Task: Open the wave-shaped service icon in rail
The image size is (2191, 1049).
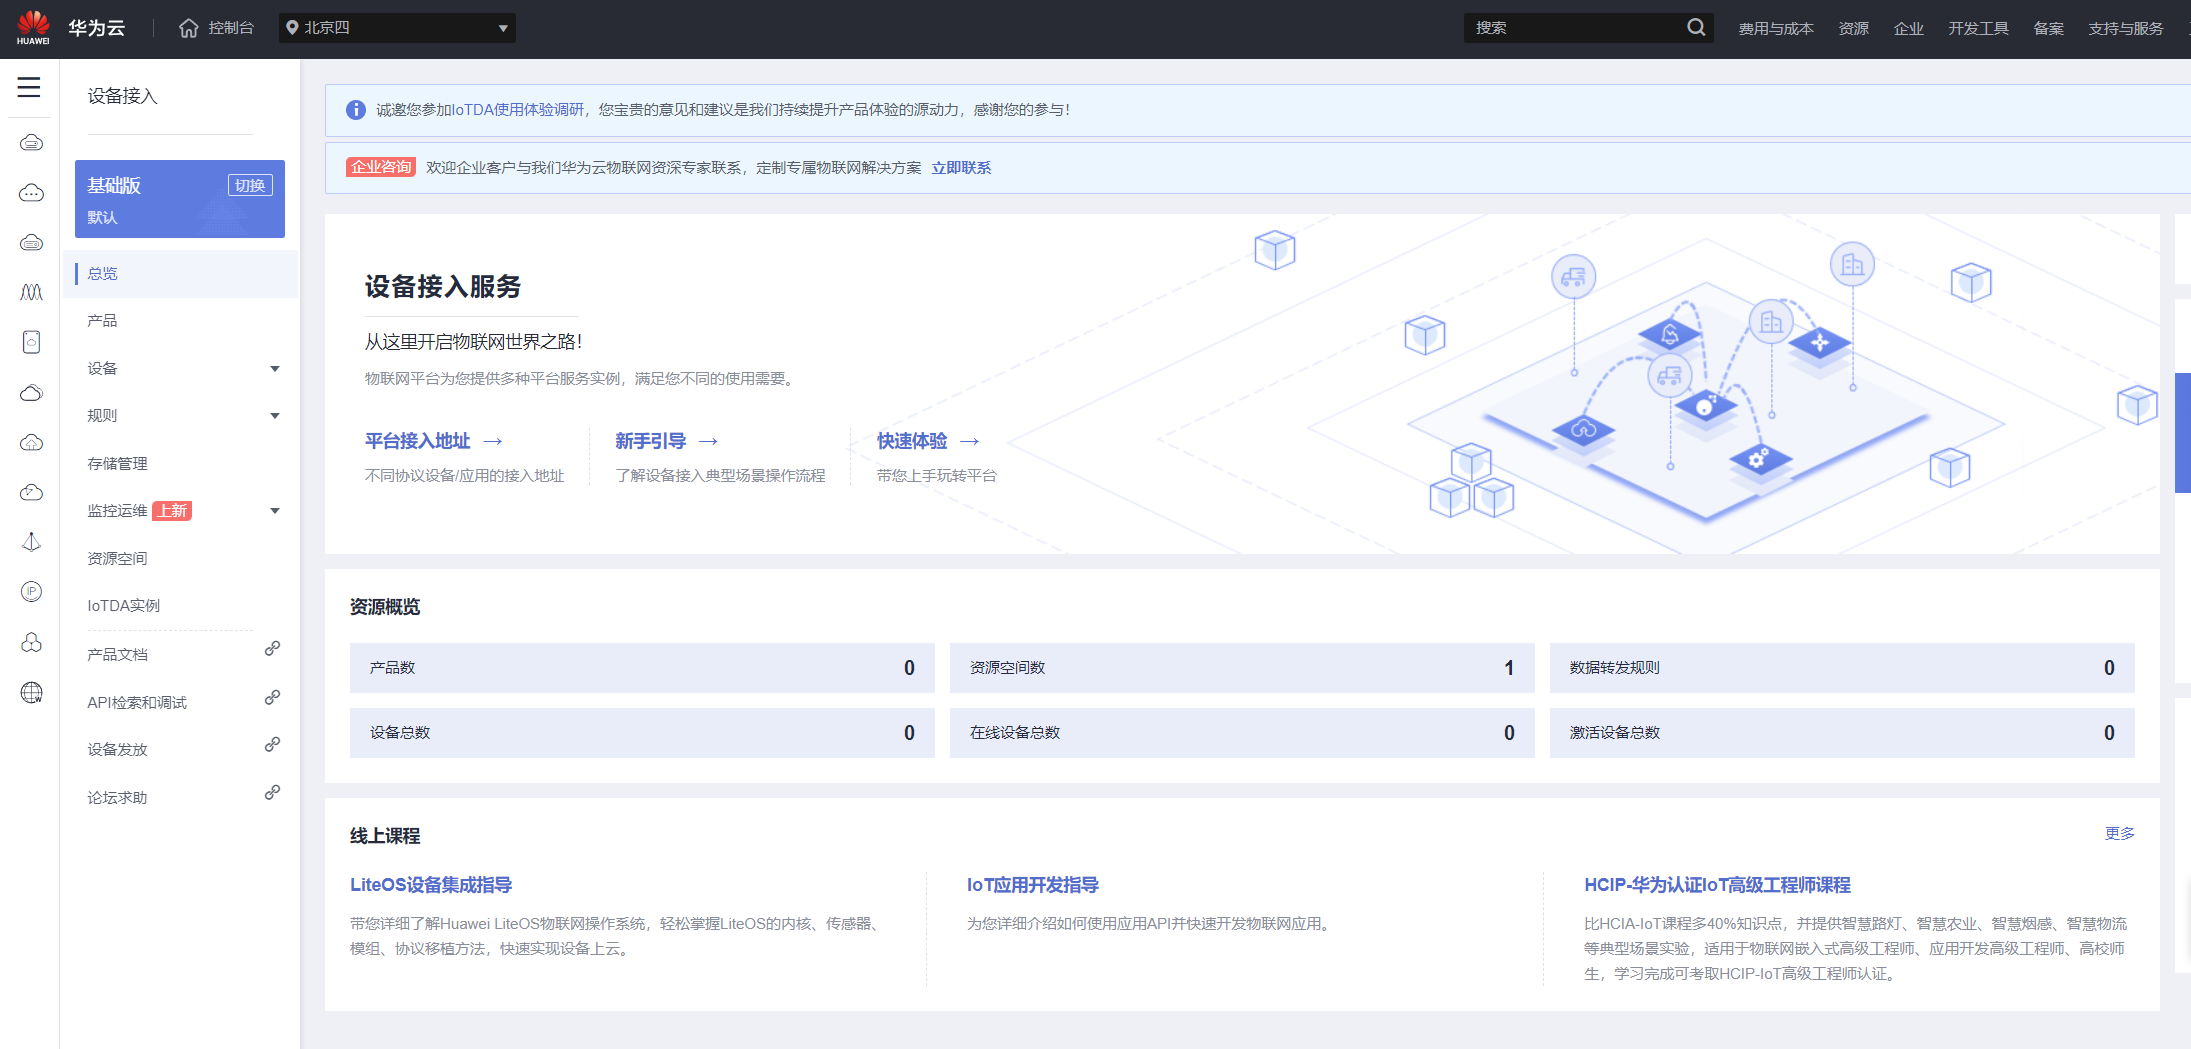Action: point(32,293)
